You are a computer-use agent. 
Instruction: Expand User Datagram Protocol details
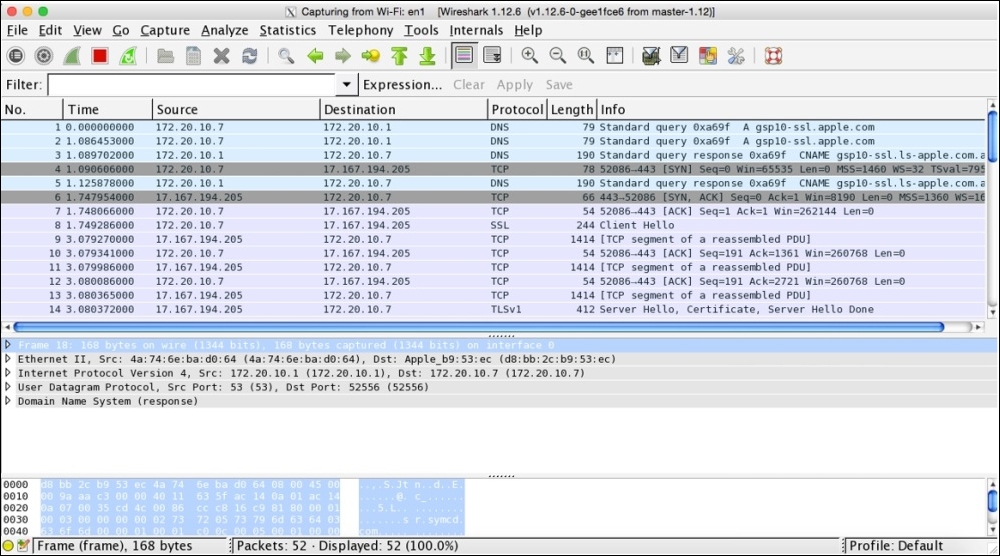click(x=8, y=387)
